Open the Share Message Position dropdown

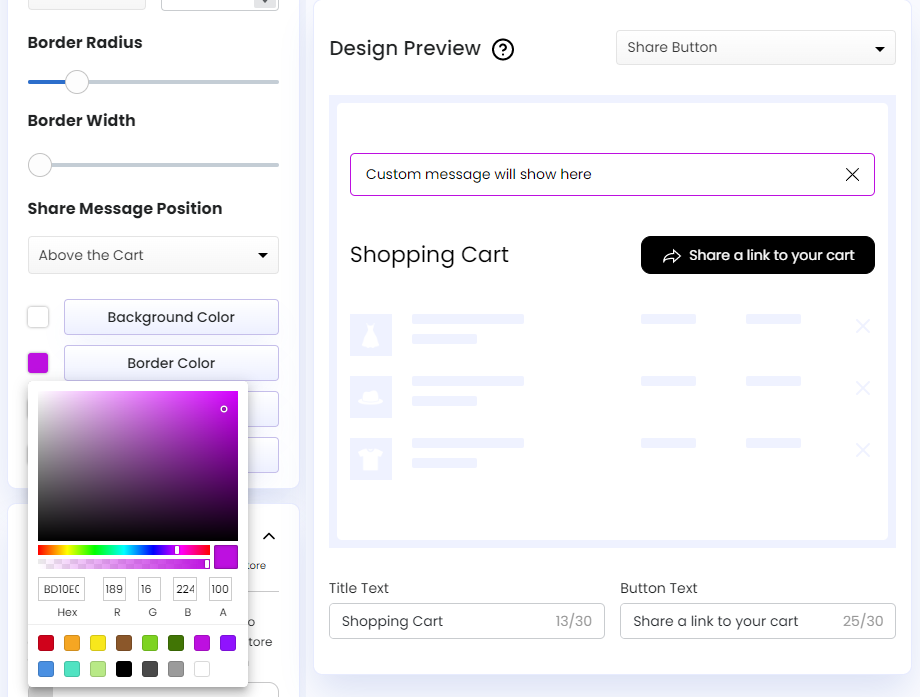tap(153, 255)
